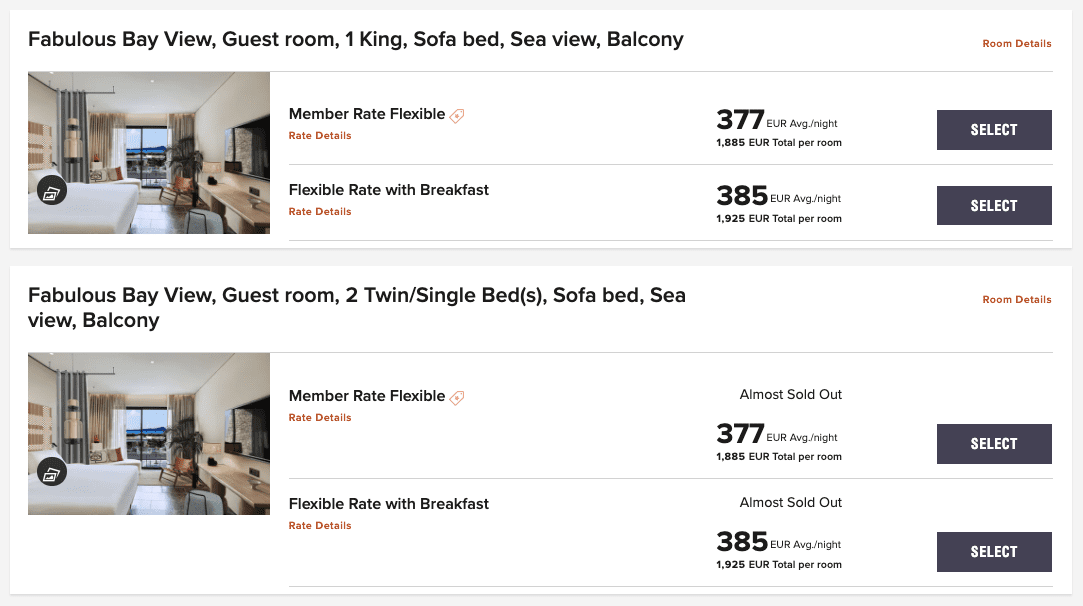Select 385 EUR breakfast rate for 1 King room
The image size is (1083, 606).
994,205
